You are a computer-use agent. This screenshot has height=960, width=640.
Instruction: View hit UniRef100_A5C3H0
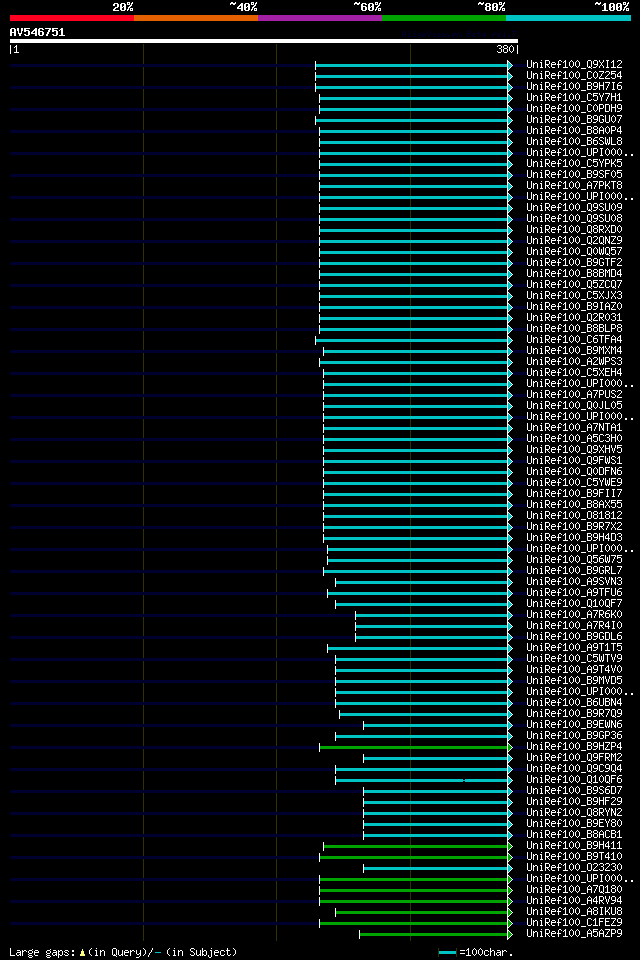pos(574,439)
